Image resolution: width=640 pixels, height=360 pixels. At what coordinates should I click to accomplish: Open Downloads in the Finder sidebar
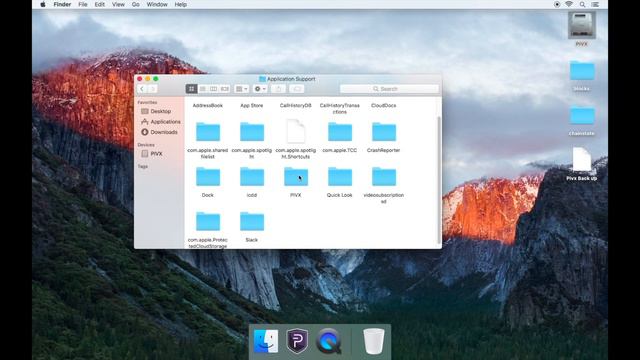[160, 132]
